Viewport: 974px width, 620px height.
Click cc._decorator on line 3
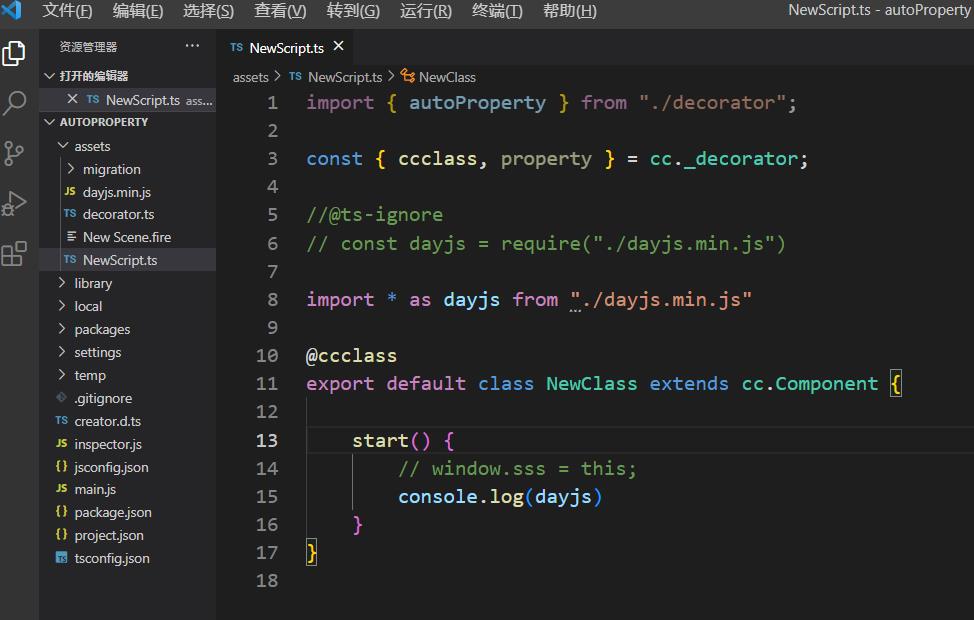click(724, 159)
